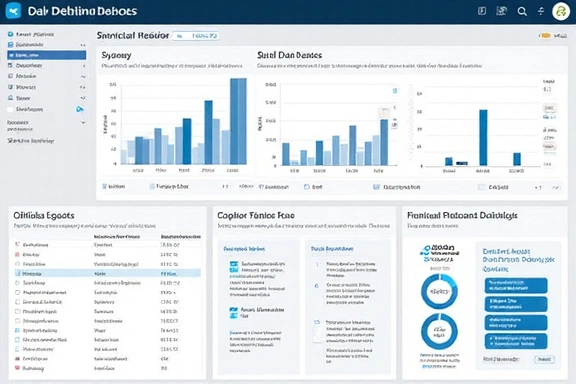Click the tallest bar in the first chart

tap(238, 121)
